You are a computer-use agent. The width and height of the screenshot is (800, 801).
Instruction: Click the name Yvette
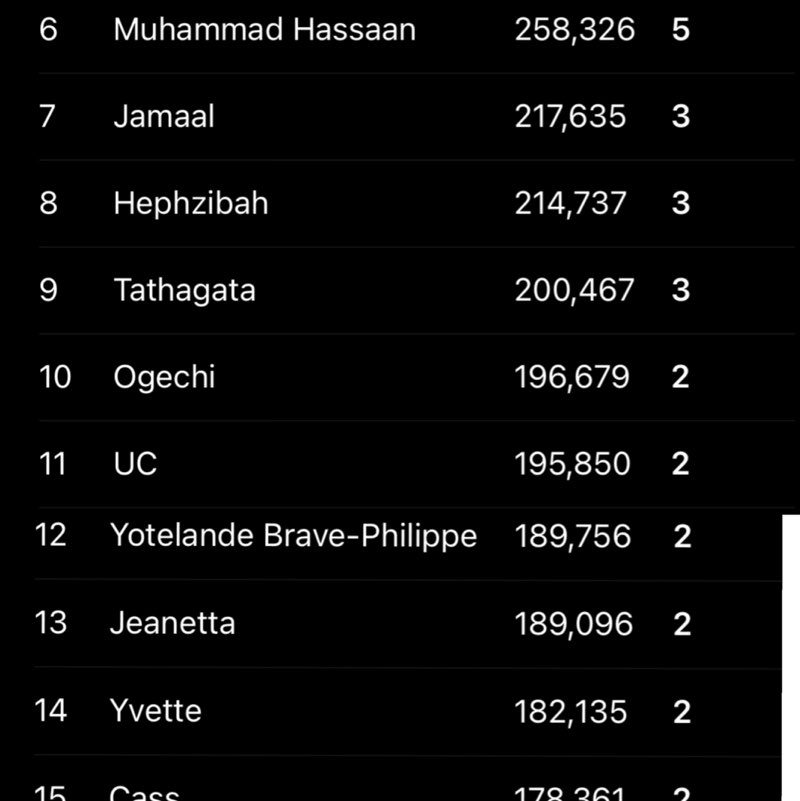tap(155, 712)
